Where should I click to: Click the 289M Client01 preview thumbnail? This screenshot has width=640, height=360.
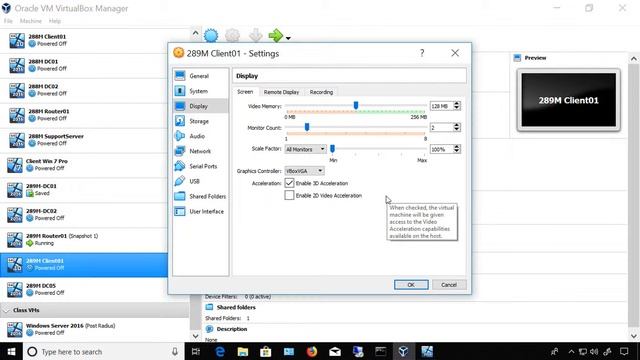point(569,100)
